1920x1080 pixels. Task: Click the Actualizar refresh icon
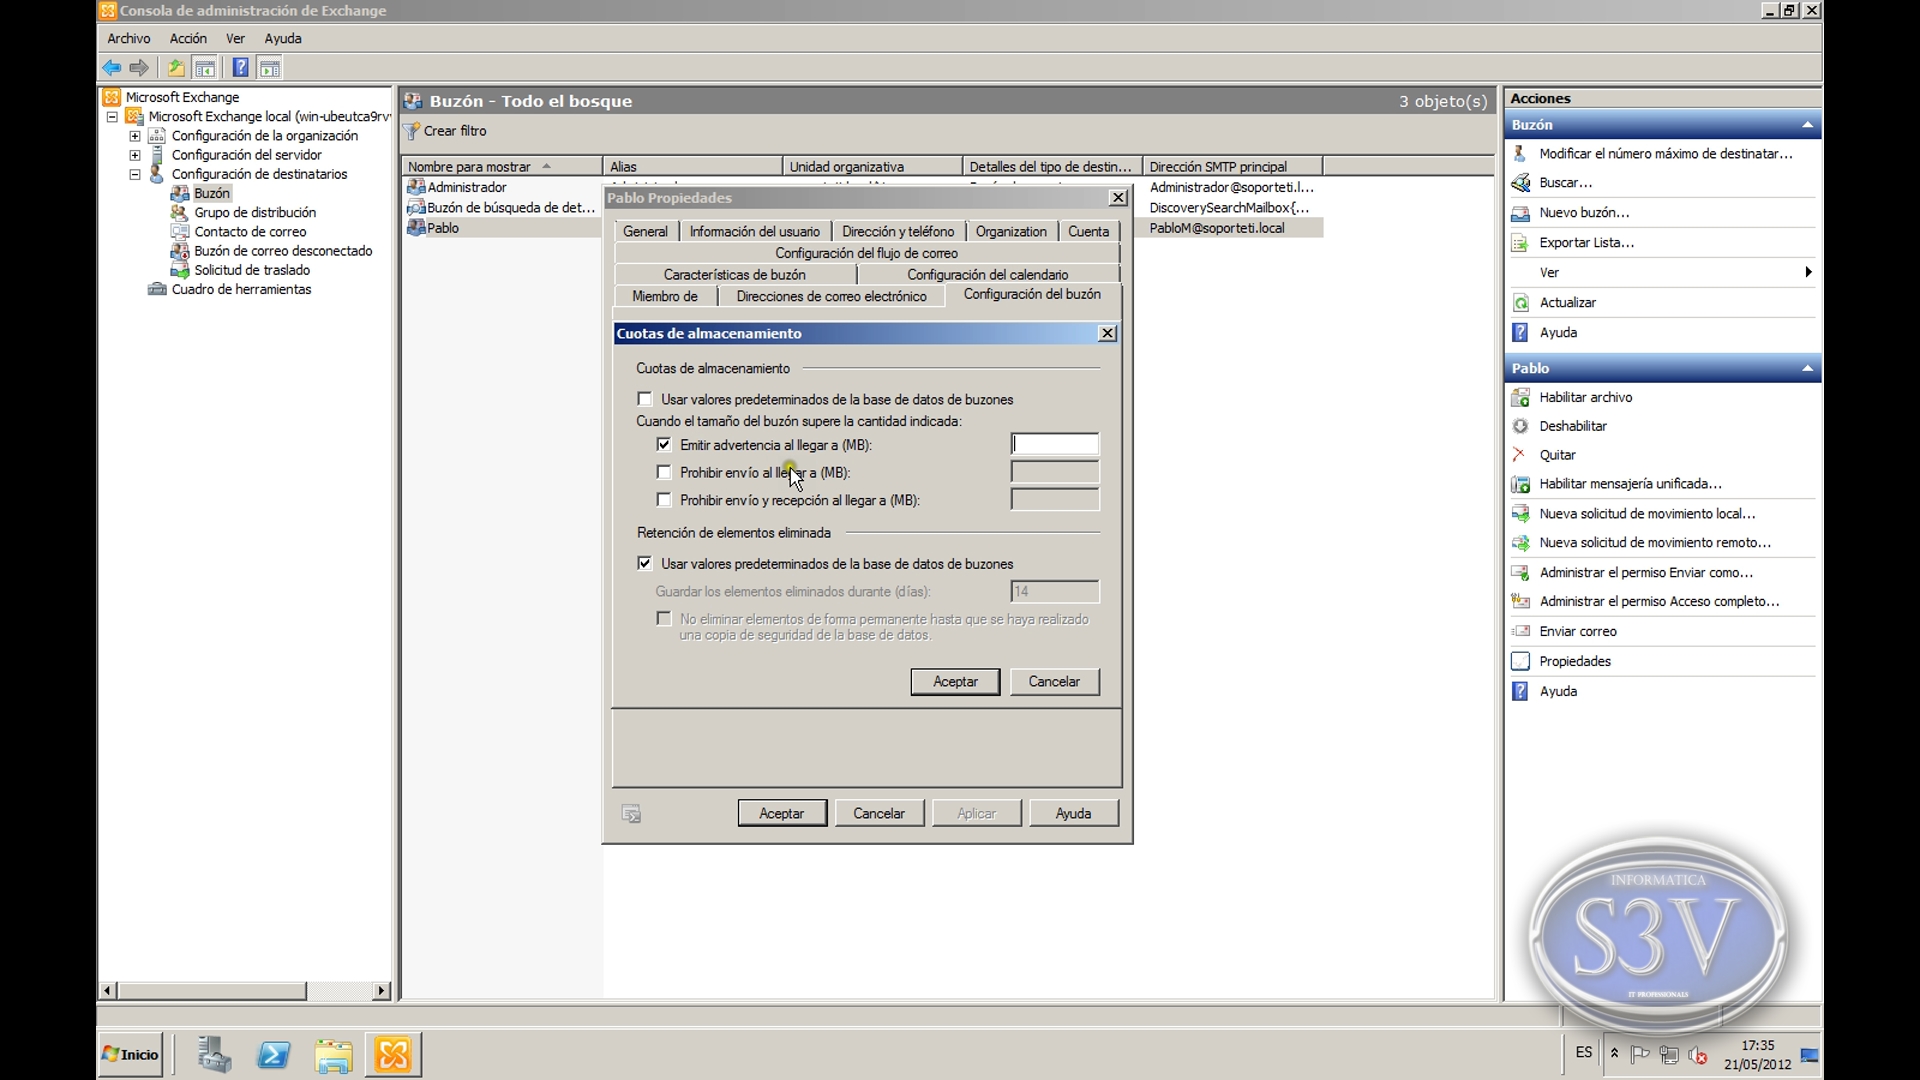pyautogui.click(x=1520, y=303)
